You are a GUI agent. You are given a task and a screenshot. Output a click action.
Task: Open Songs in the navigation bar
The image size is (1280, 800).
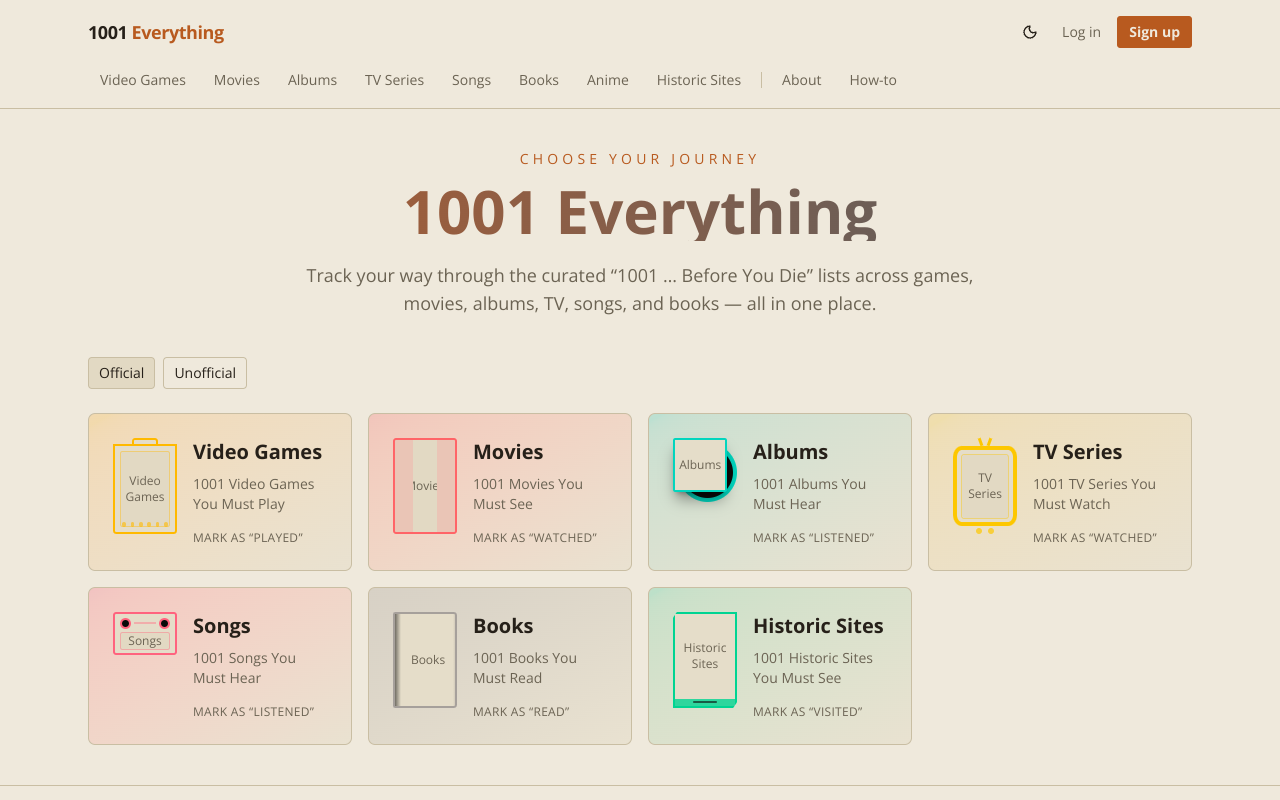[x=471, y=80]
